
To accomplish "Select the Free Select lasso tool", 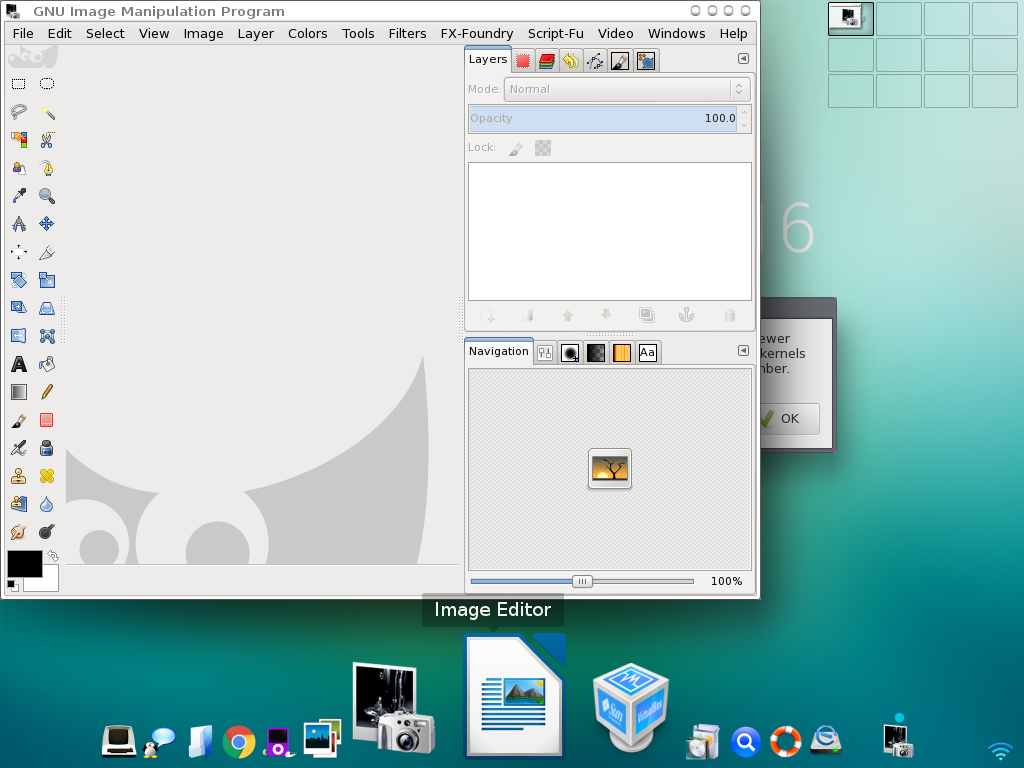I will [x=19, y=112].
